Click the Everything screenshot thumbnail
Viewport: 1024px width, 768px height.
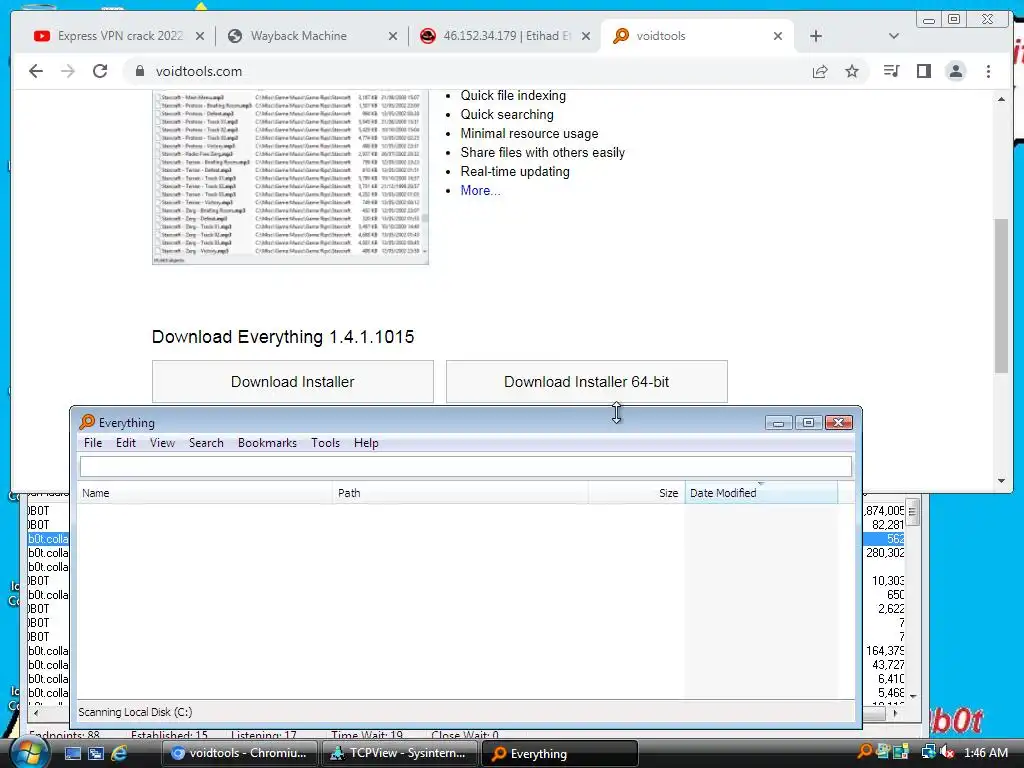point(290,177)
